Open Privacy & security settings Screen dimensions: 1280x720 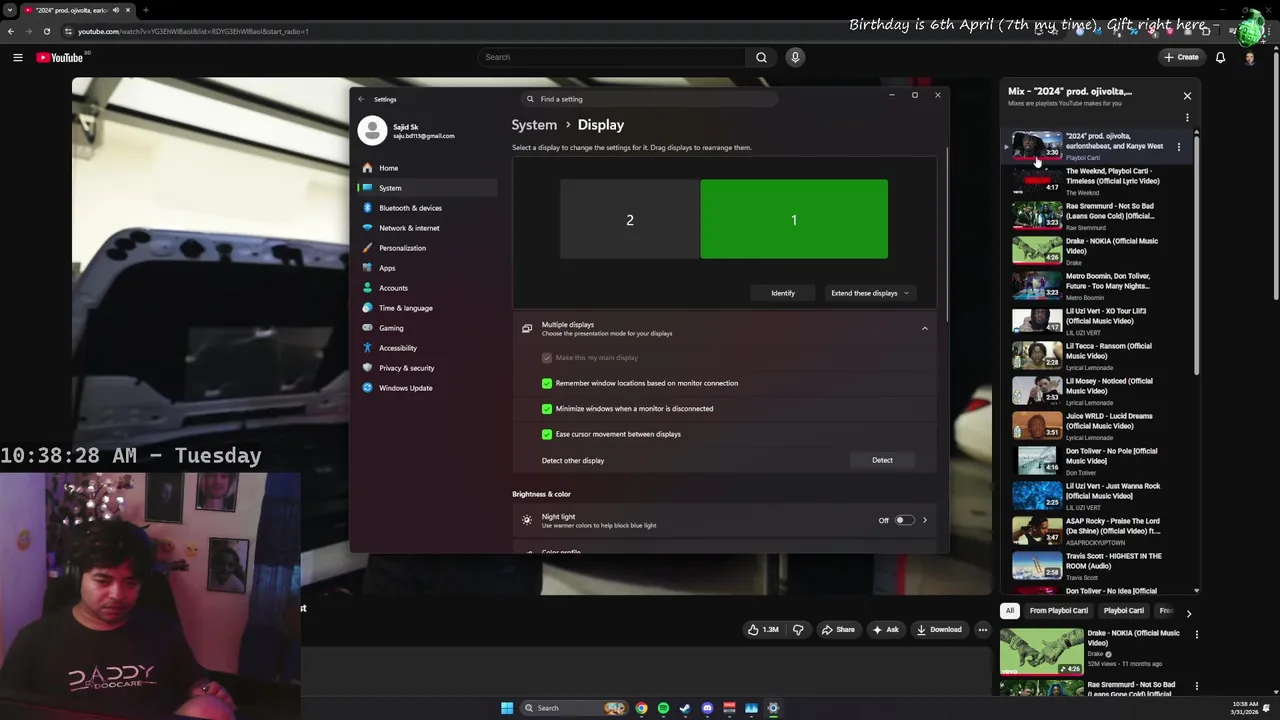406,368
